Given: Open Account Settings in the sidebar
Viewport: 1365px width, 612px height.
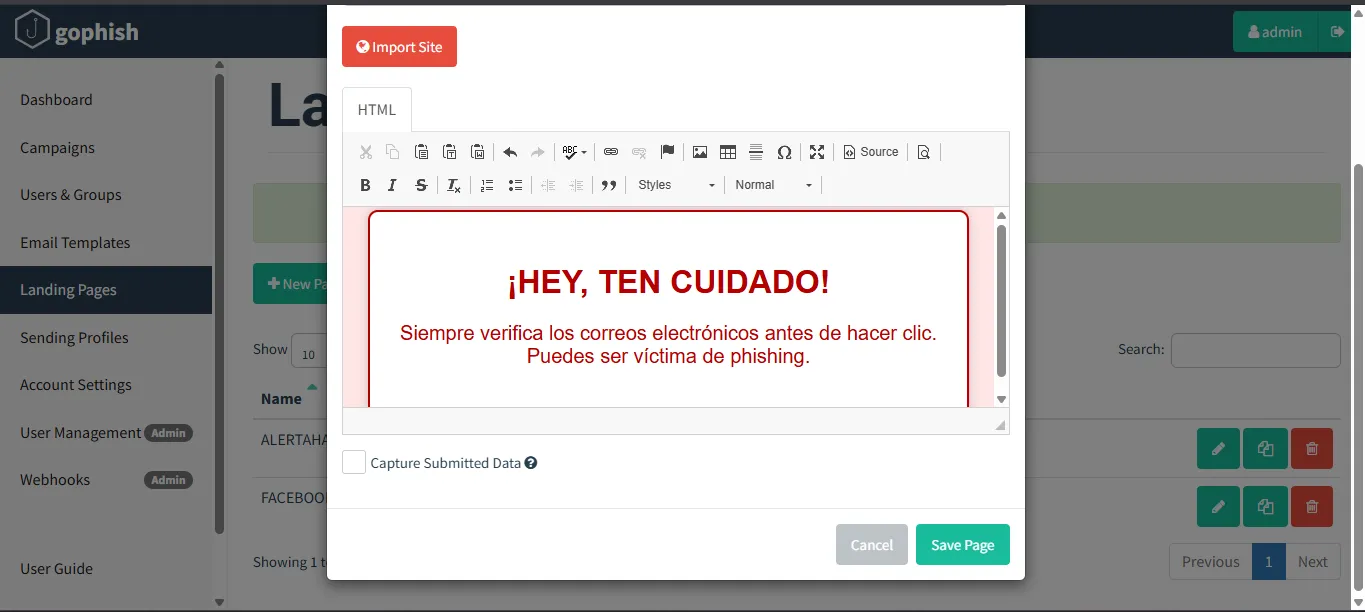Looking at the screenshot, I should tap(76, 385).
